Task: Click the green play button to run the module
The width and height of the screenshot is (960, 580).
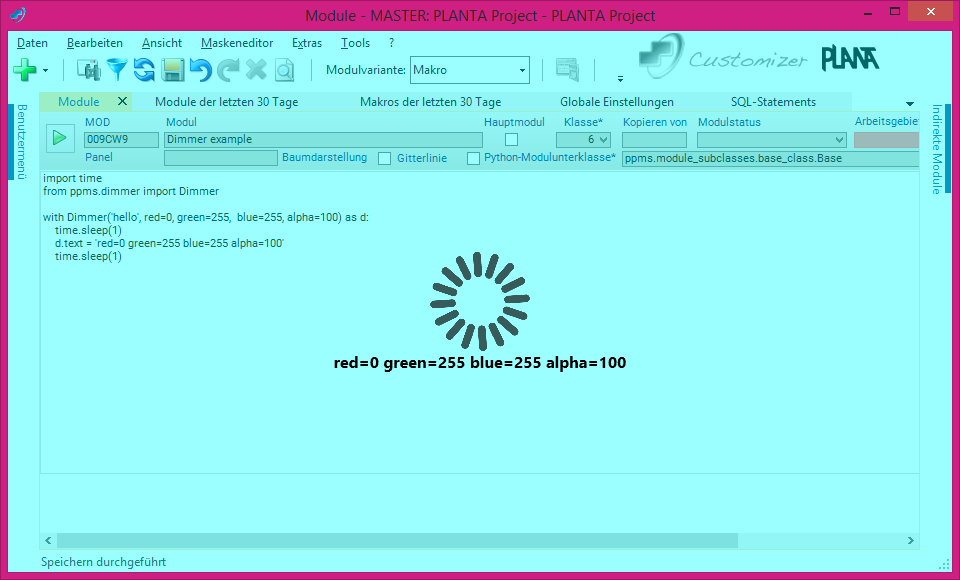Action: (x=60, y=138)
